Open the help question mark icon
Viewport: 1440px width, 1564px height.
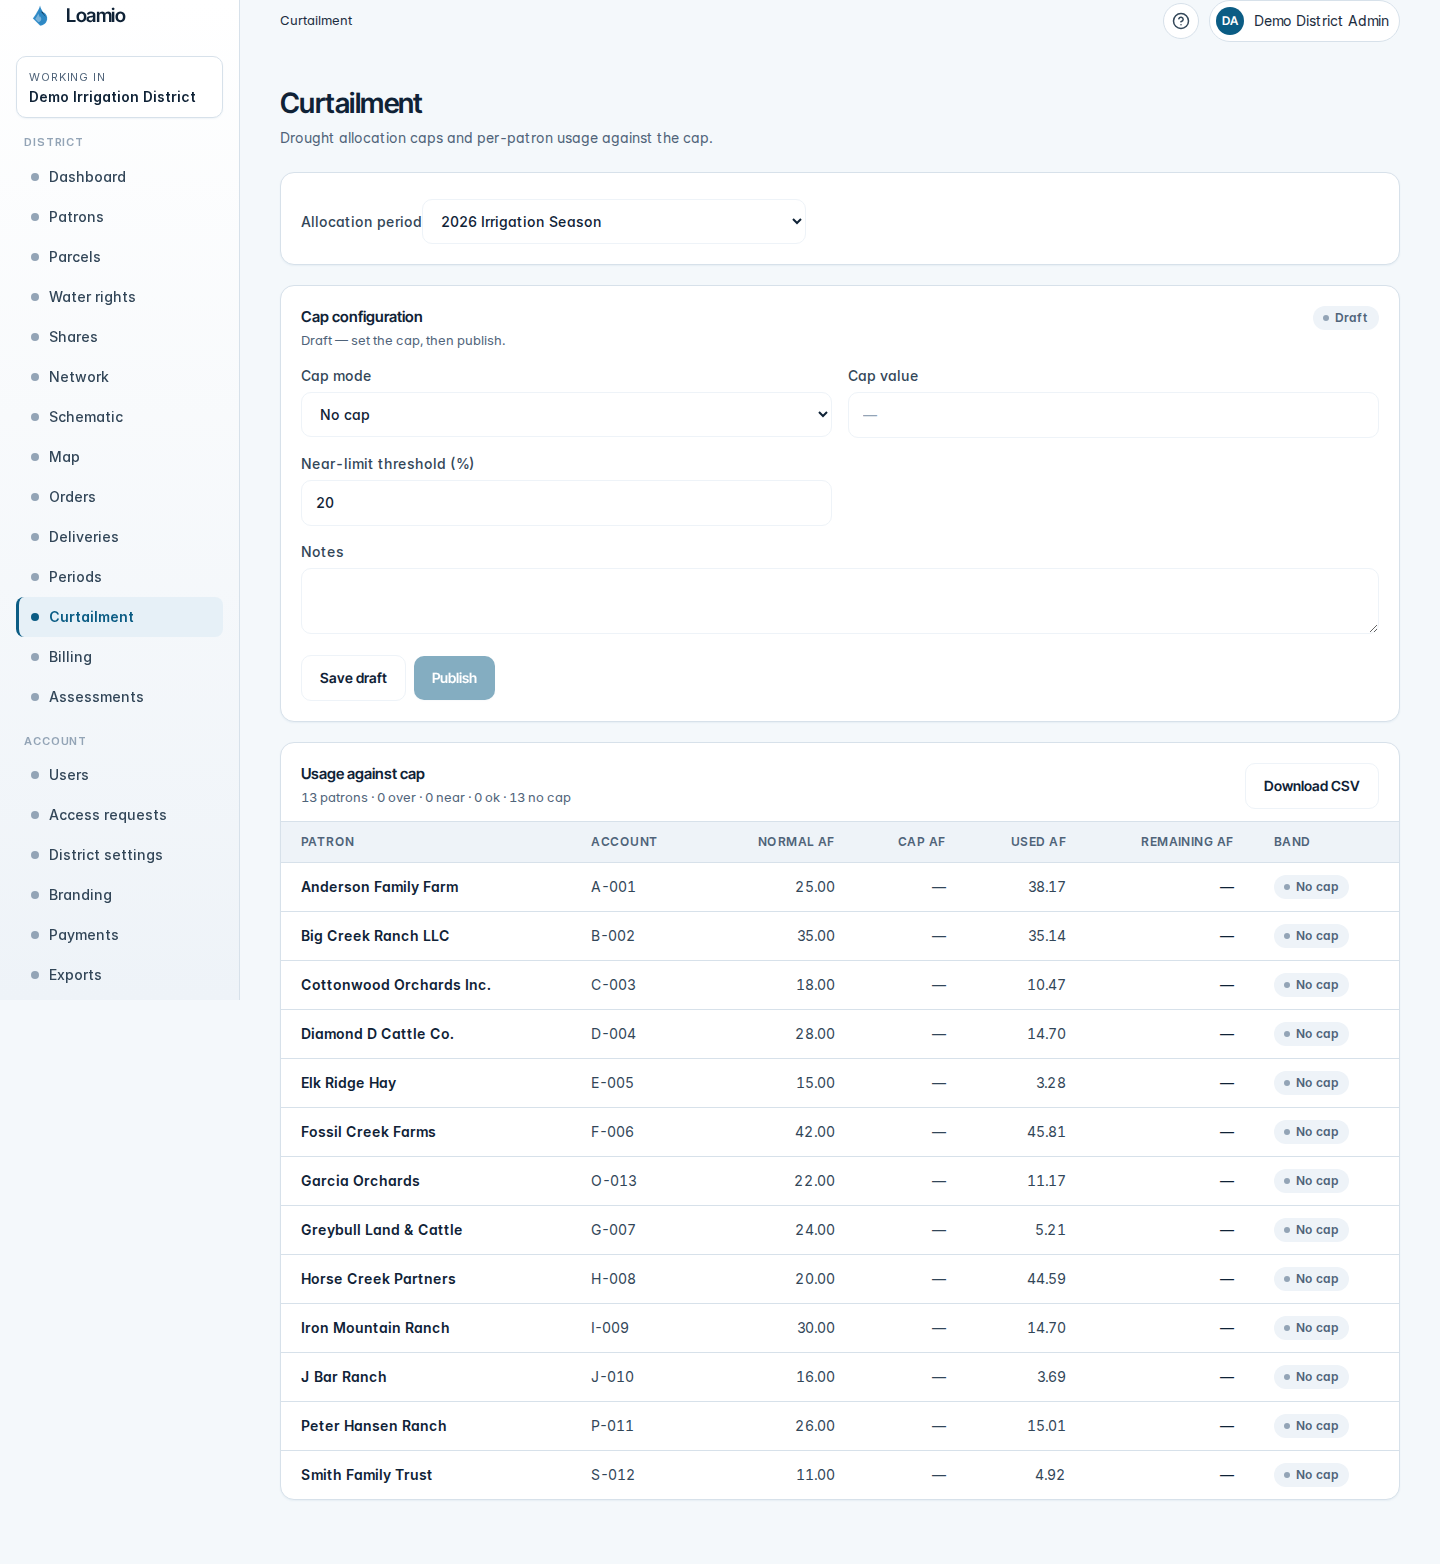pos(1181,21)
